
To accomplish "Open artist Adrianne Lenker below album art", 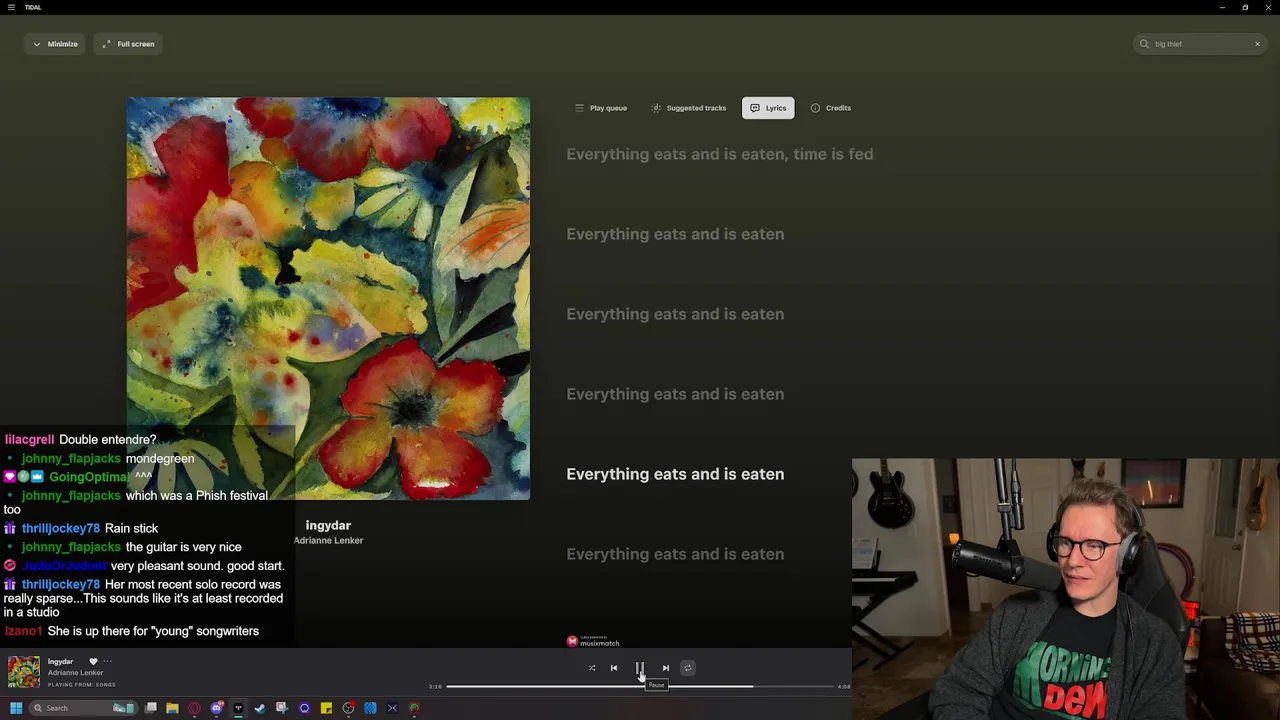I will pos(328,540).
